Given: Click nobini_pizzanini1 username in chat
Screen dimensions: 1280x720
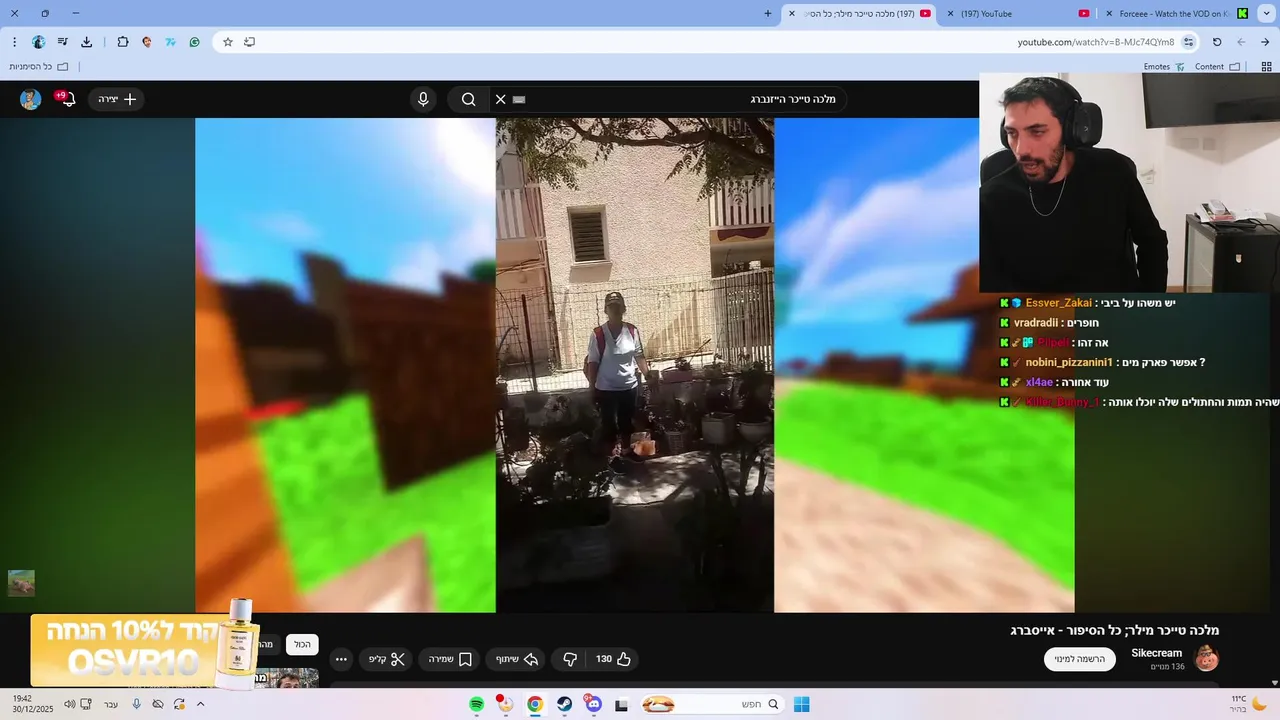Looking at the screenshot, I should (x=1069, y=363).
